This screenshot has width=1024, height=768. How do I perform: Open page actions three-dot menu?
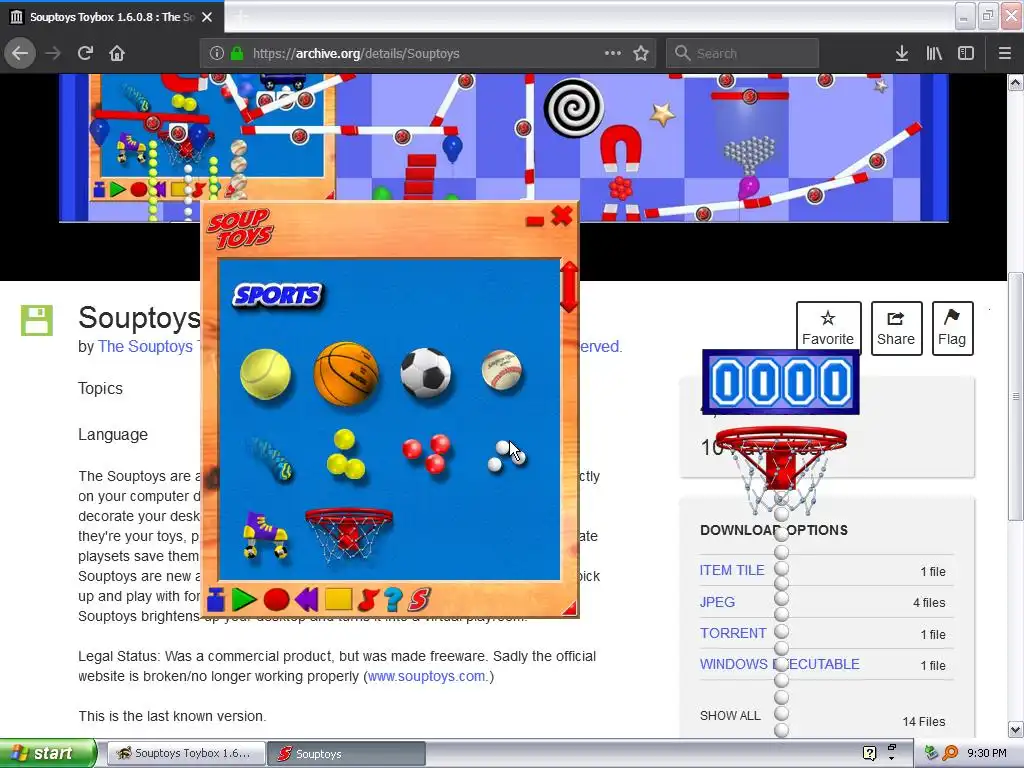point(613,54)
